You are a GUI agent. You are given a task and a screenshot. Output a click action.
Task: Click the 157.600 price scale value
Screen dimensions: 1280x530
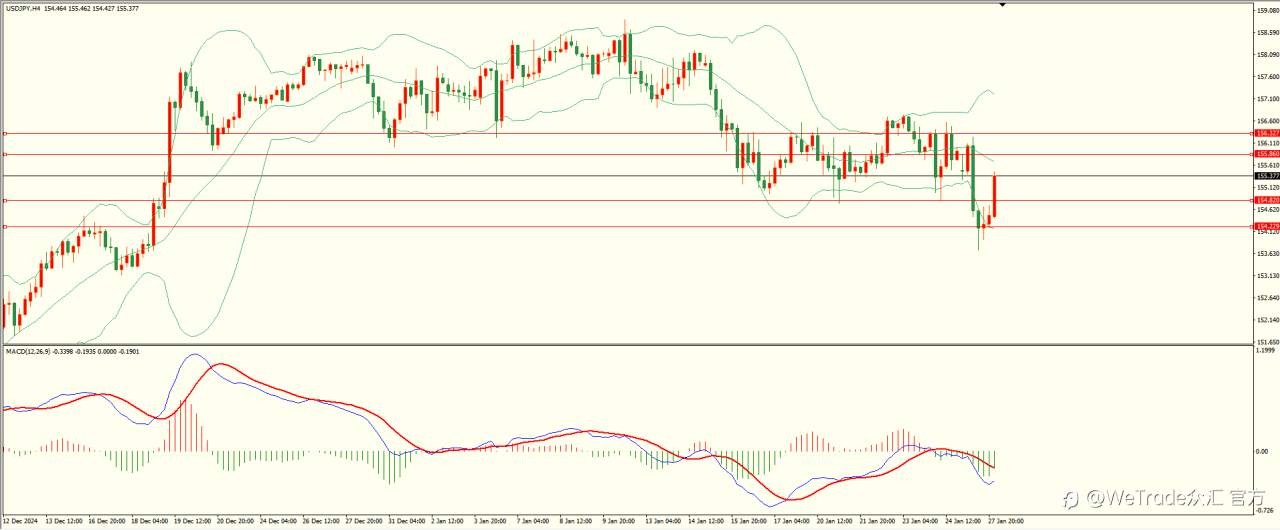tap(1267, 77)
